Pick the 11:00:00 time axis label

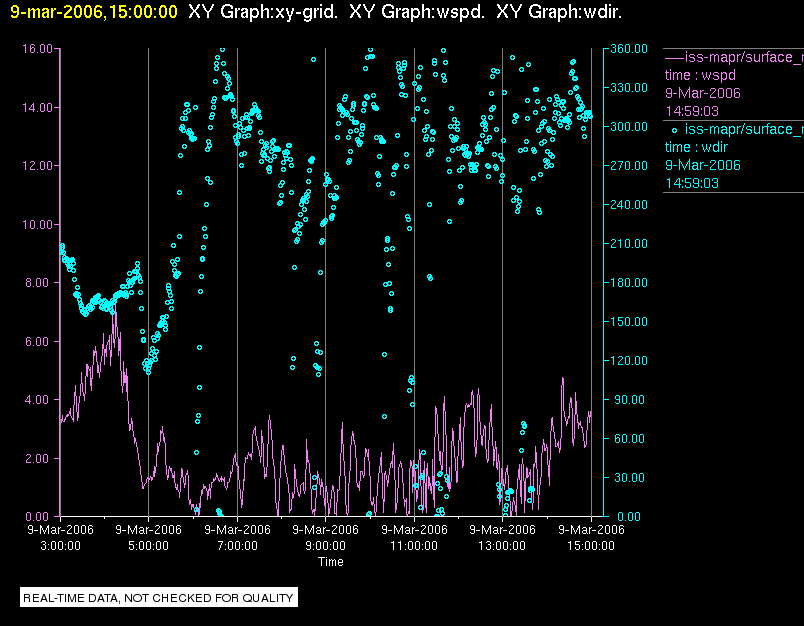pyautogui.click(x=414, y=546)
